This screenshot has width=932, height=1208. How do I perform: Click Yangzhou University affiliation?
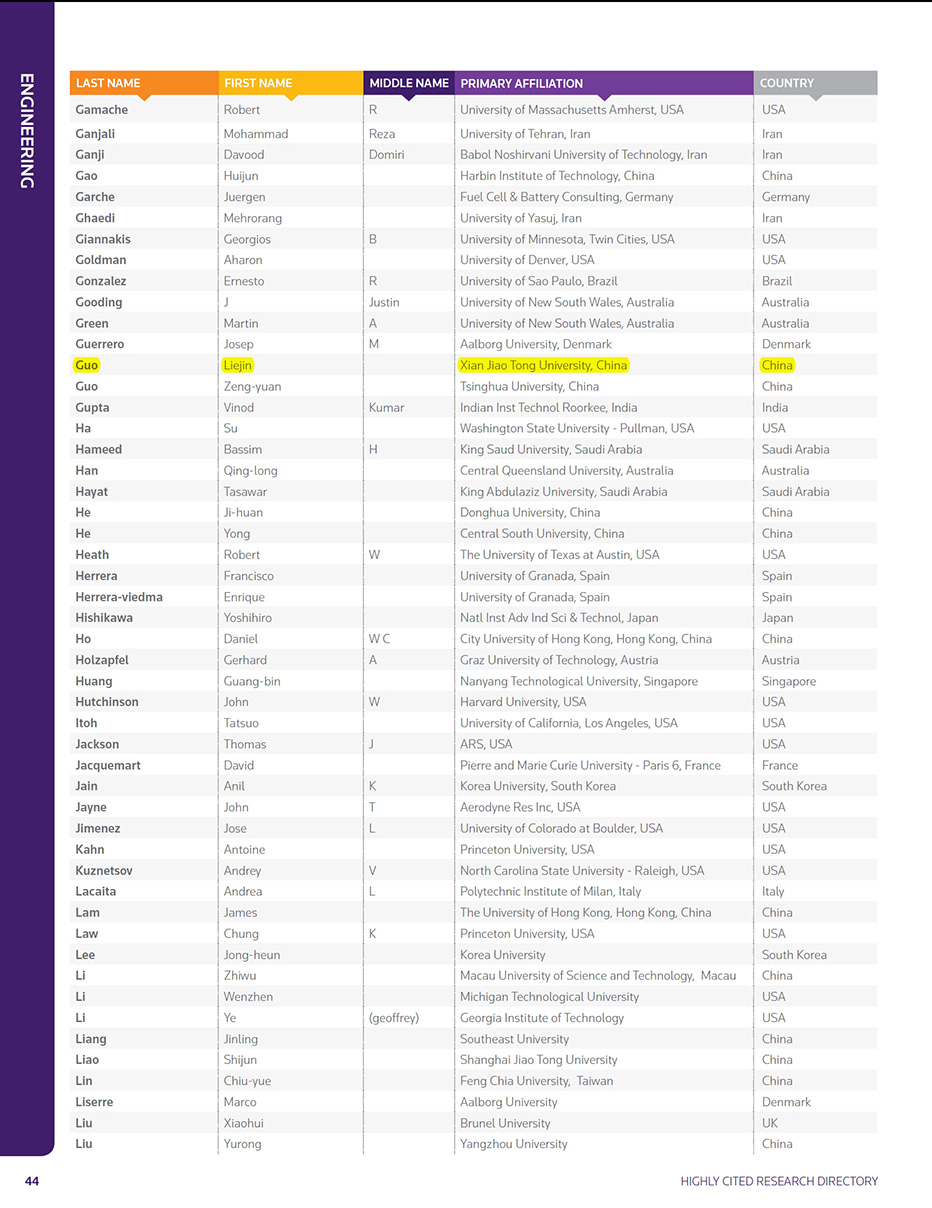514,1144
